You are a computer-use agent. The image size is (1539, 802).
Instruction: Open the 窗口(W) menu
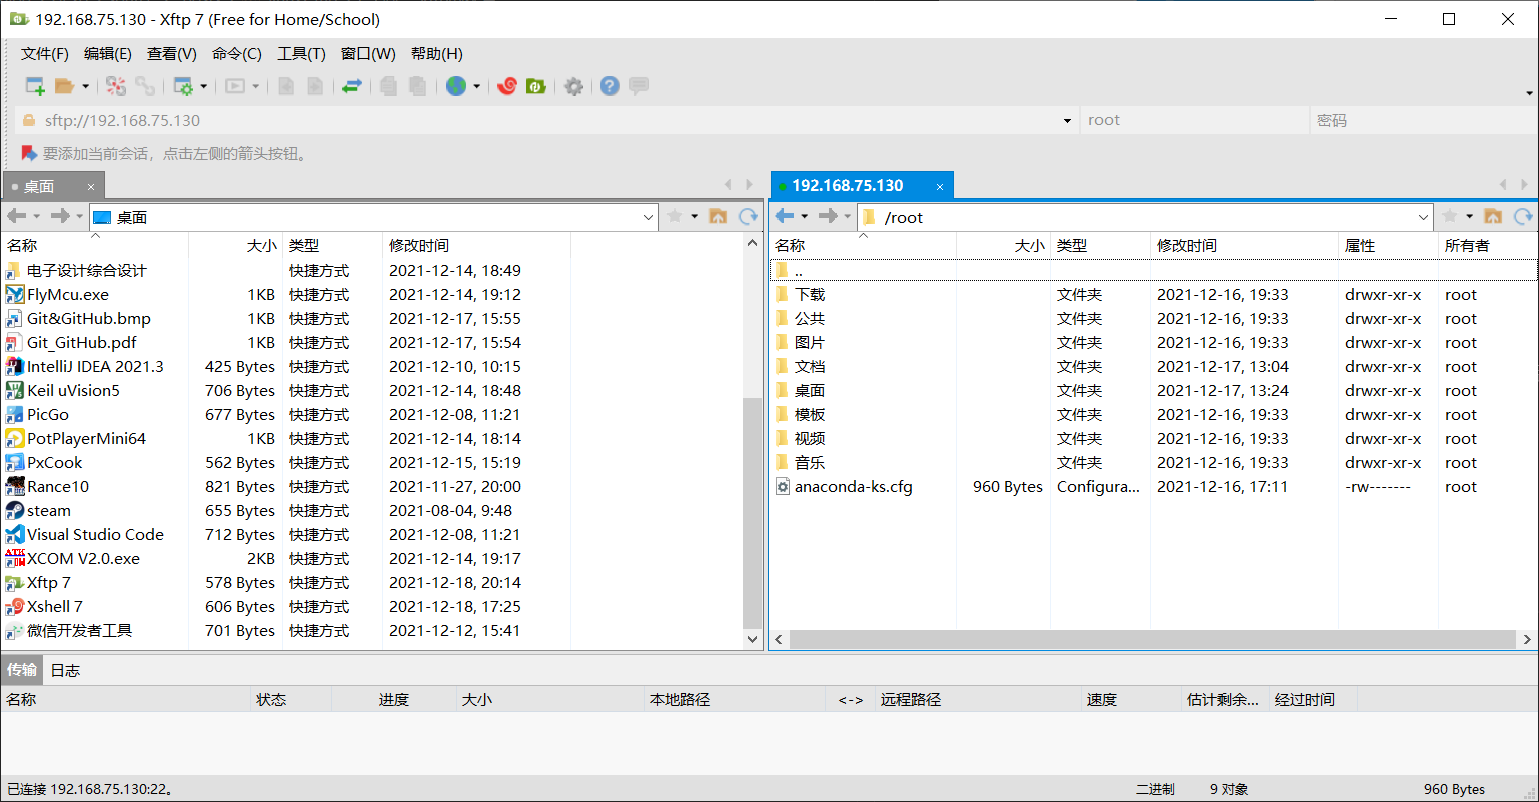[368, 54]
